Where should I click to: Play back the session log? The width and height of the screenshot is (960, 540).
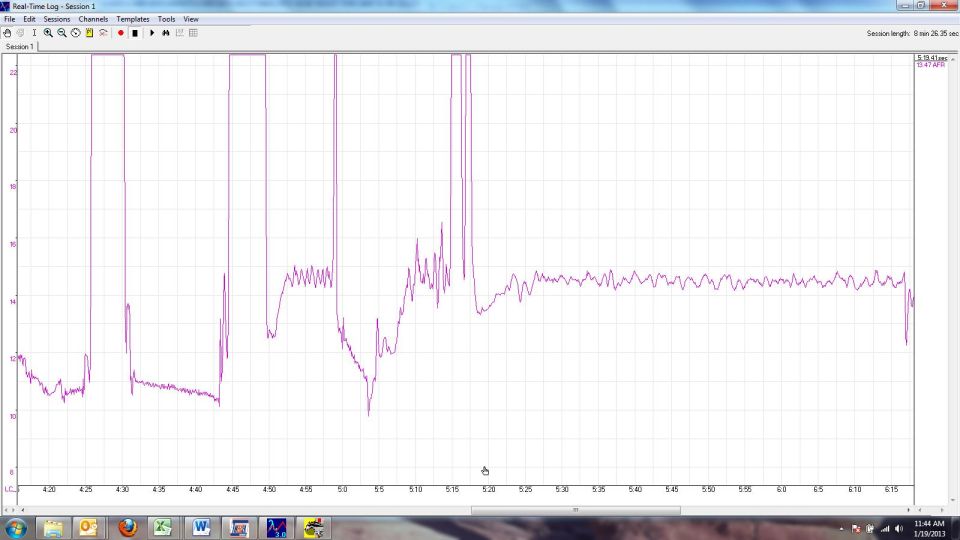click(152, 33)
